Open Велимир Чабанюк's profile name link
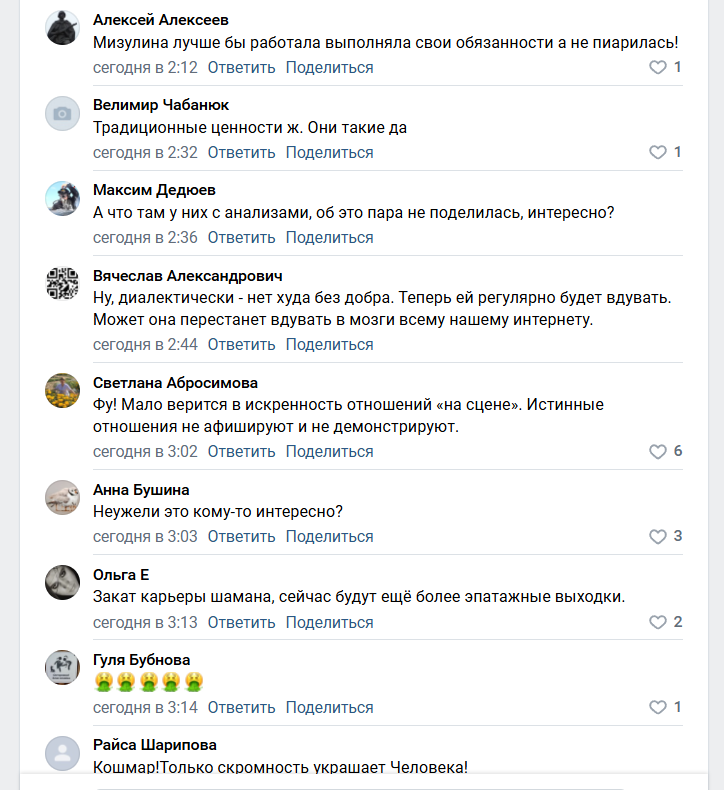This screenshot has height=790, width=724. point(161,105)
